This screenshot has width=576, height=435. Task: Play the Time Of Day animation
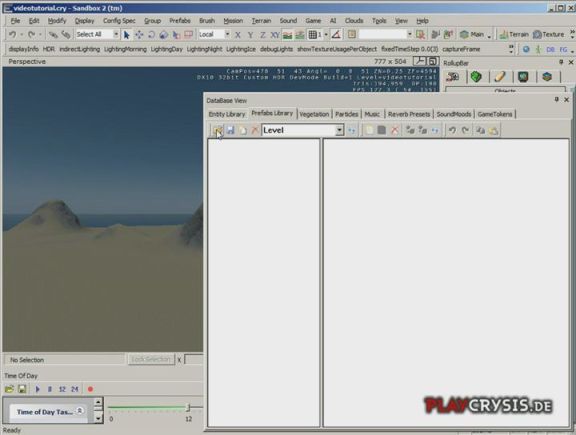37,389
